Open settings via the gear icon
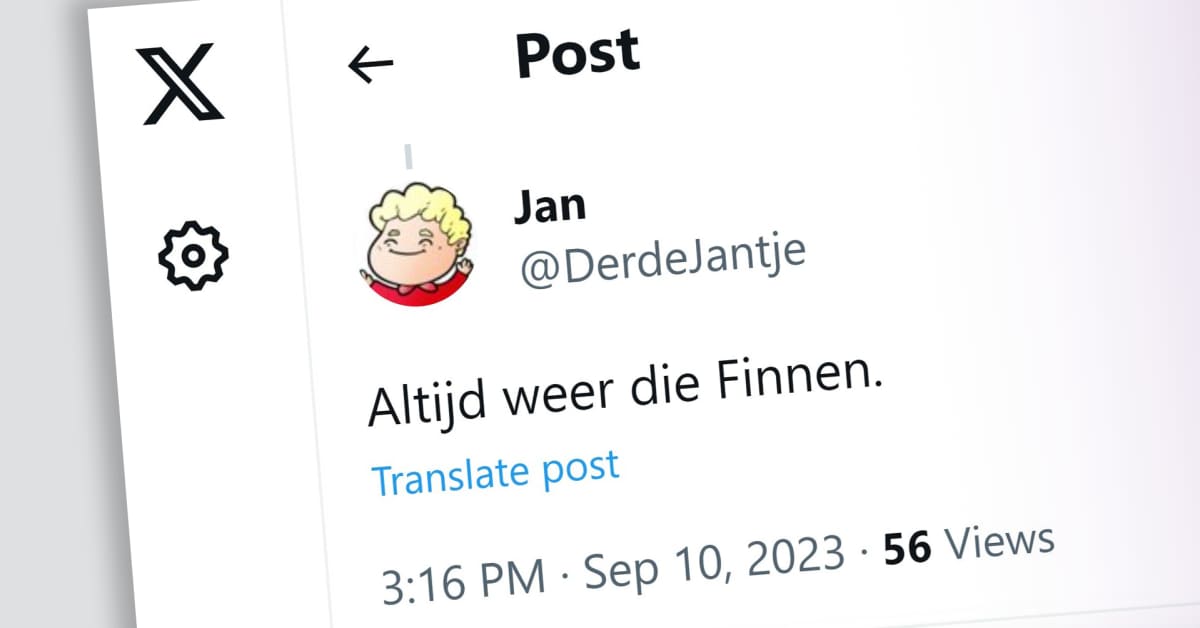The image size is (1200, 628). coord(193,255)
